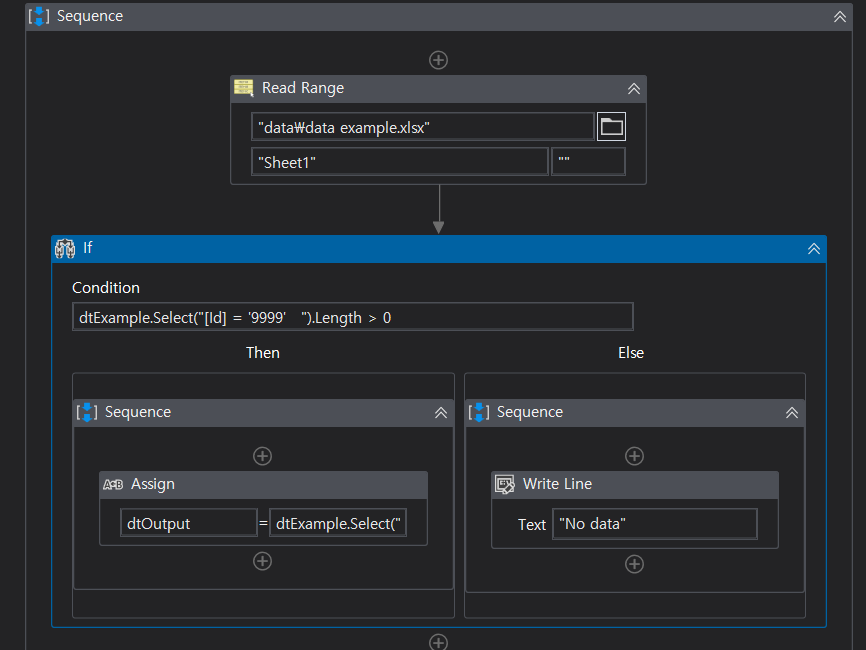Viewport: 866px width, 650px height.
Task: Click the Condition label
Action: (106, 288)
